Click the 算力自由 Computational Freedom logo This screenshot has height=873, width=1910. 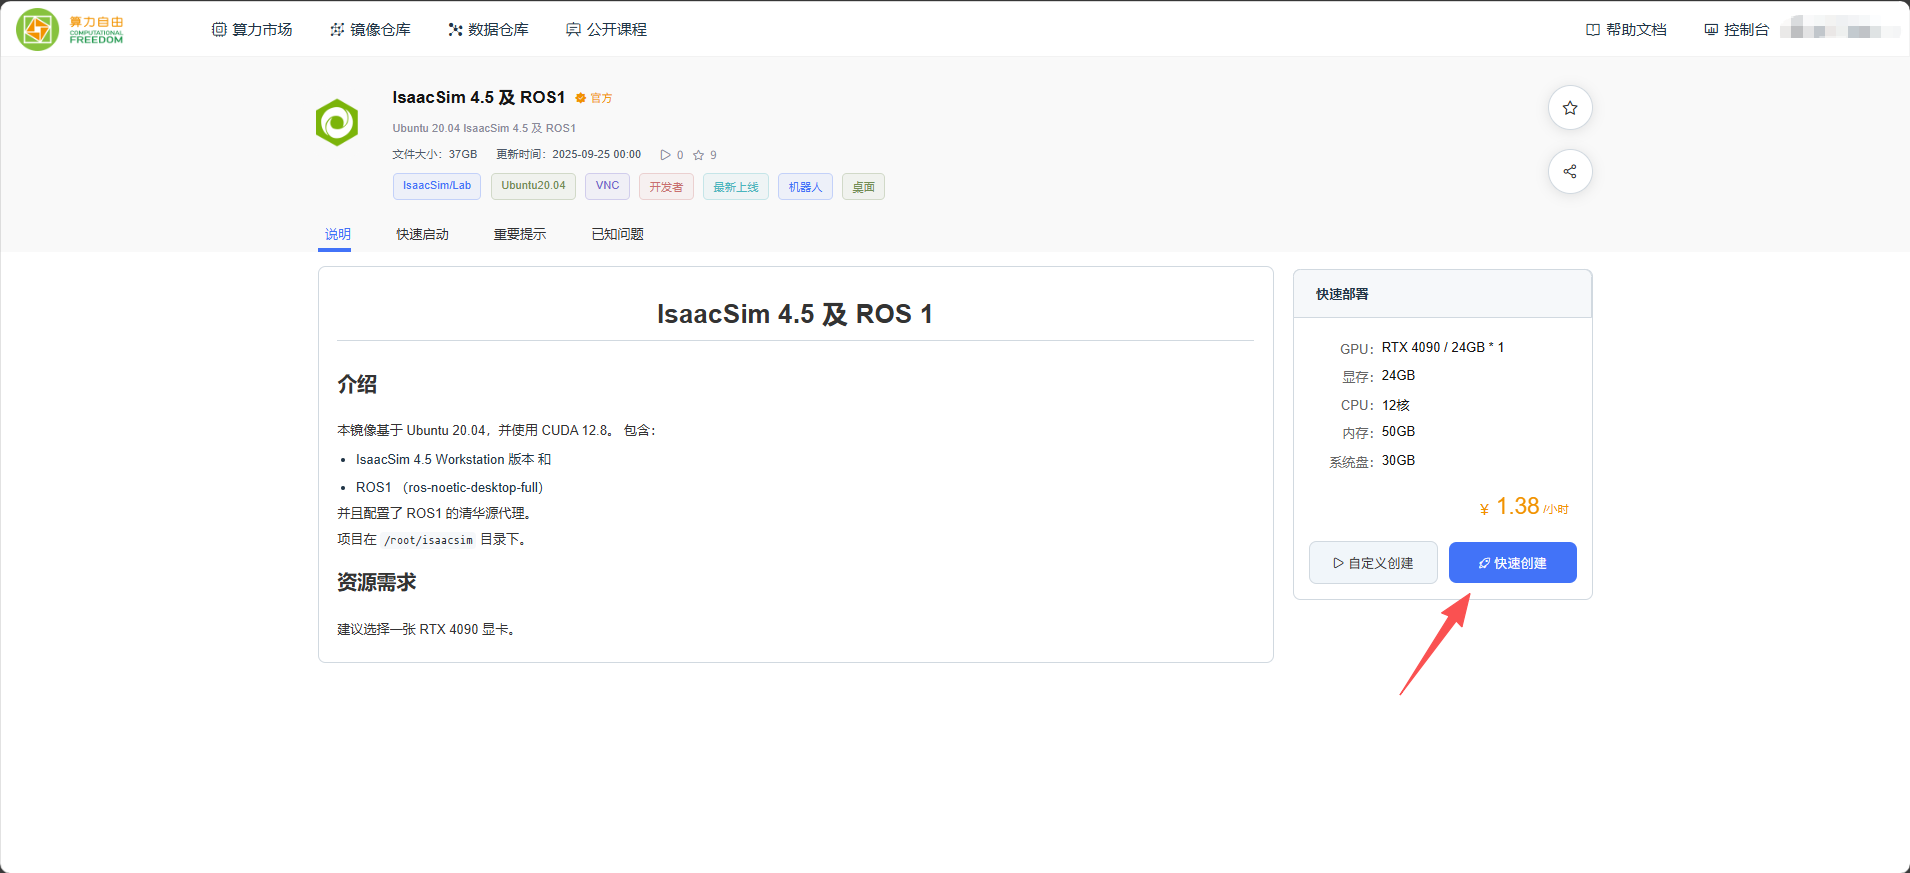click(x=70, y=30)
